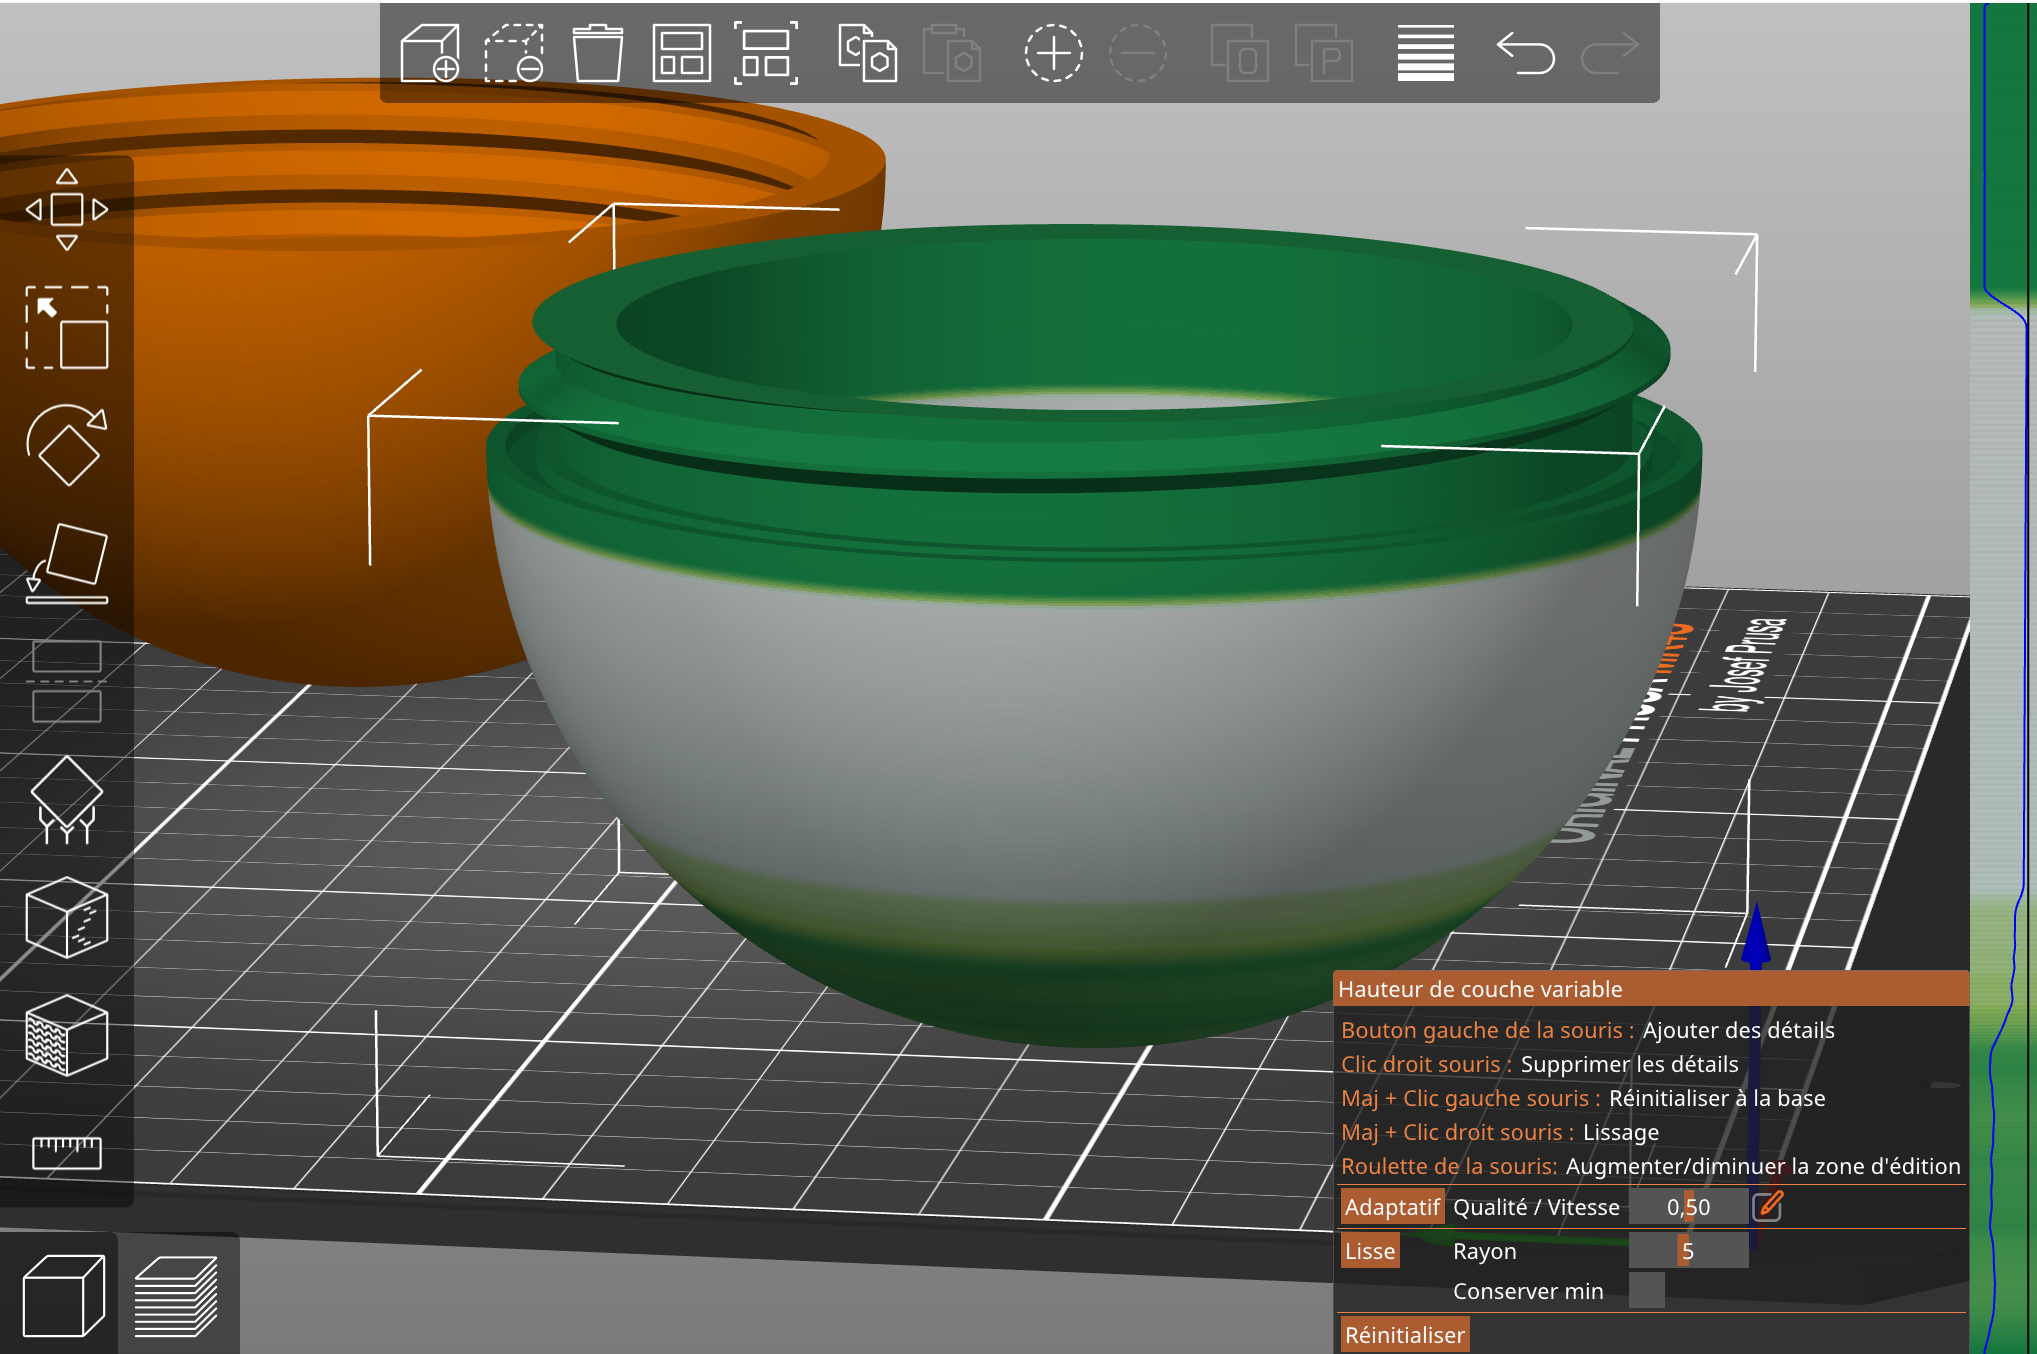
Task: Toggle the Conserver min checkbox
Action: click(x=1646, y=1290)
